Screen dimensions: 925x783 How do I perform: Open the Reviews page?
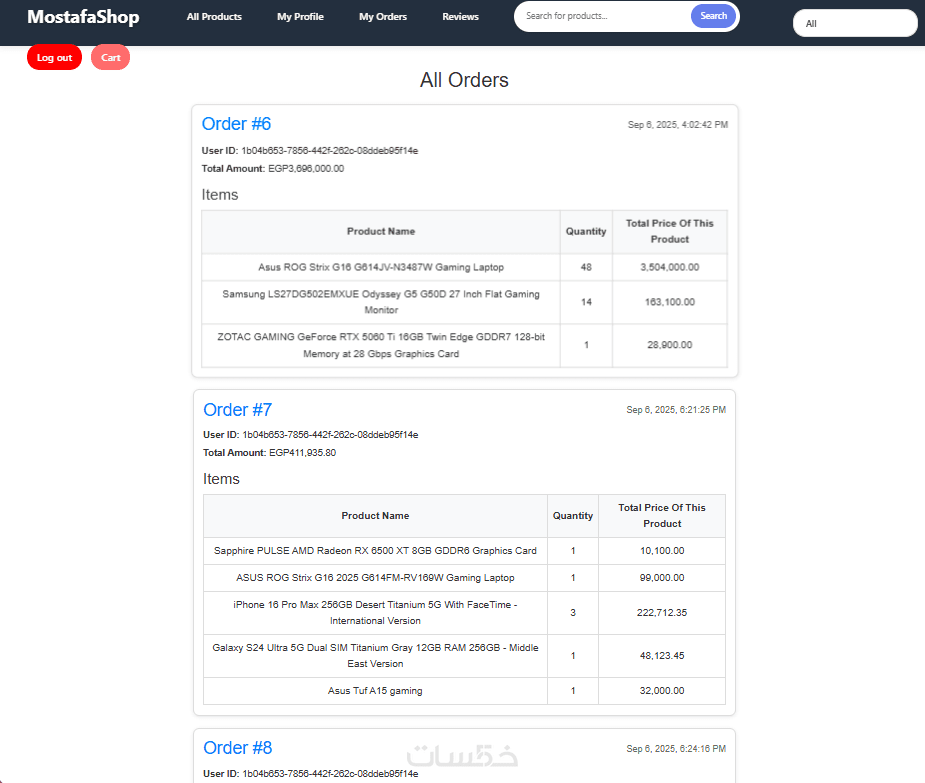tap(461, 17)
